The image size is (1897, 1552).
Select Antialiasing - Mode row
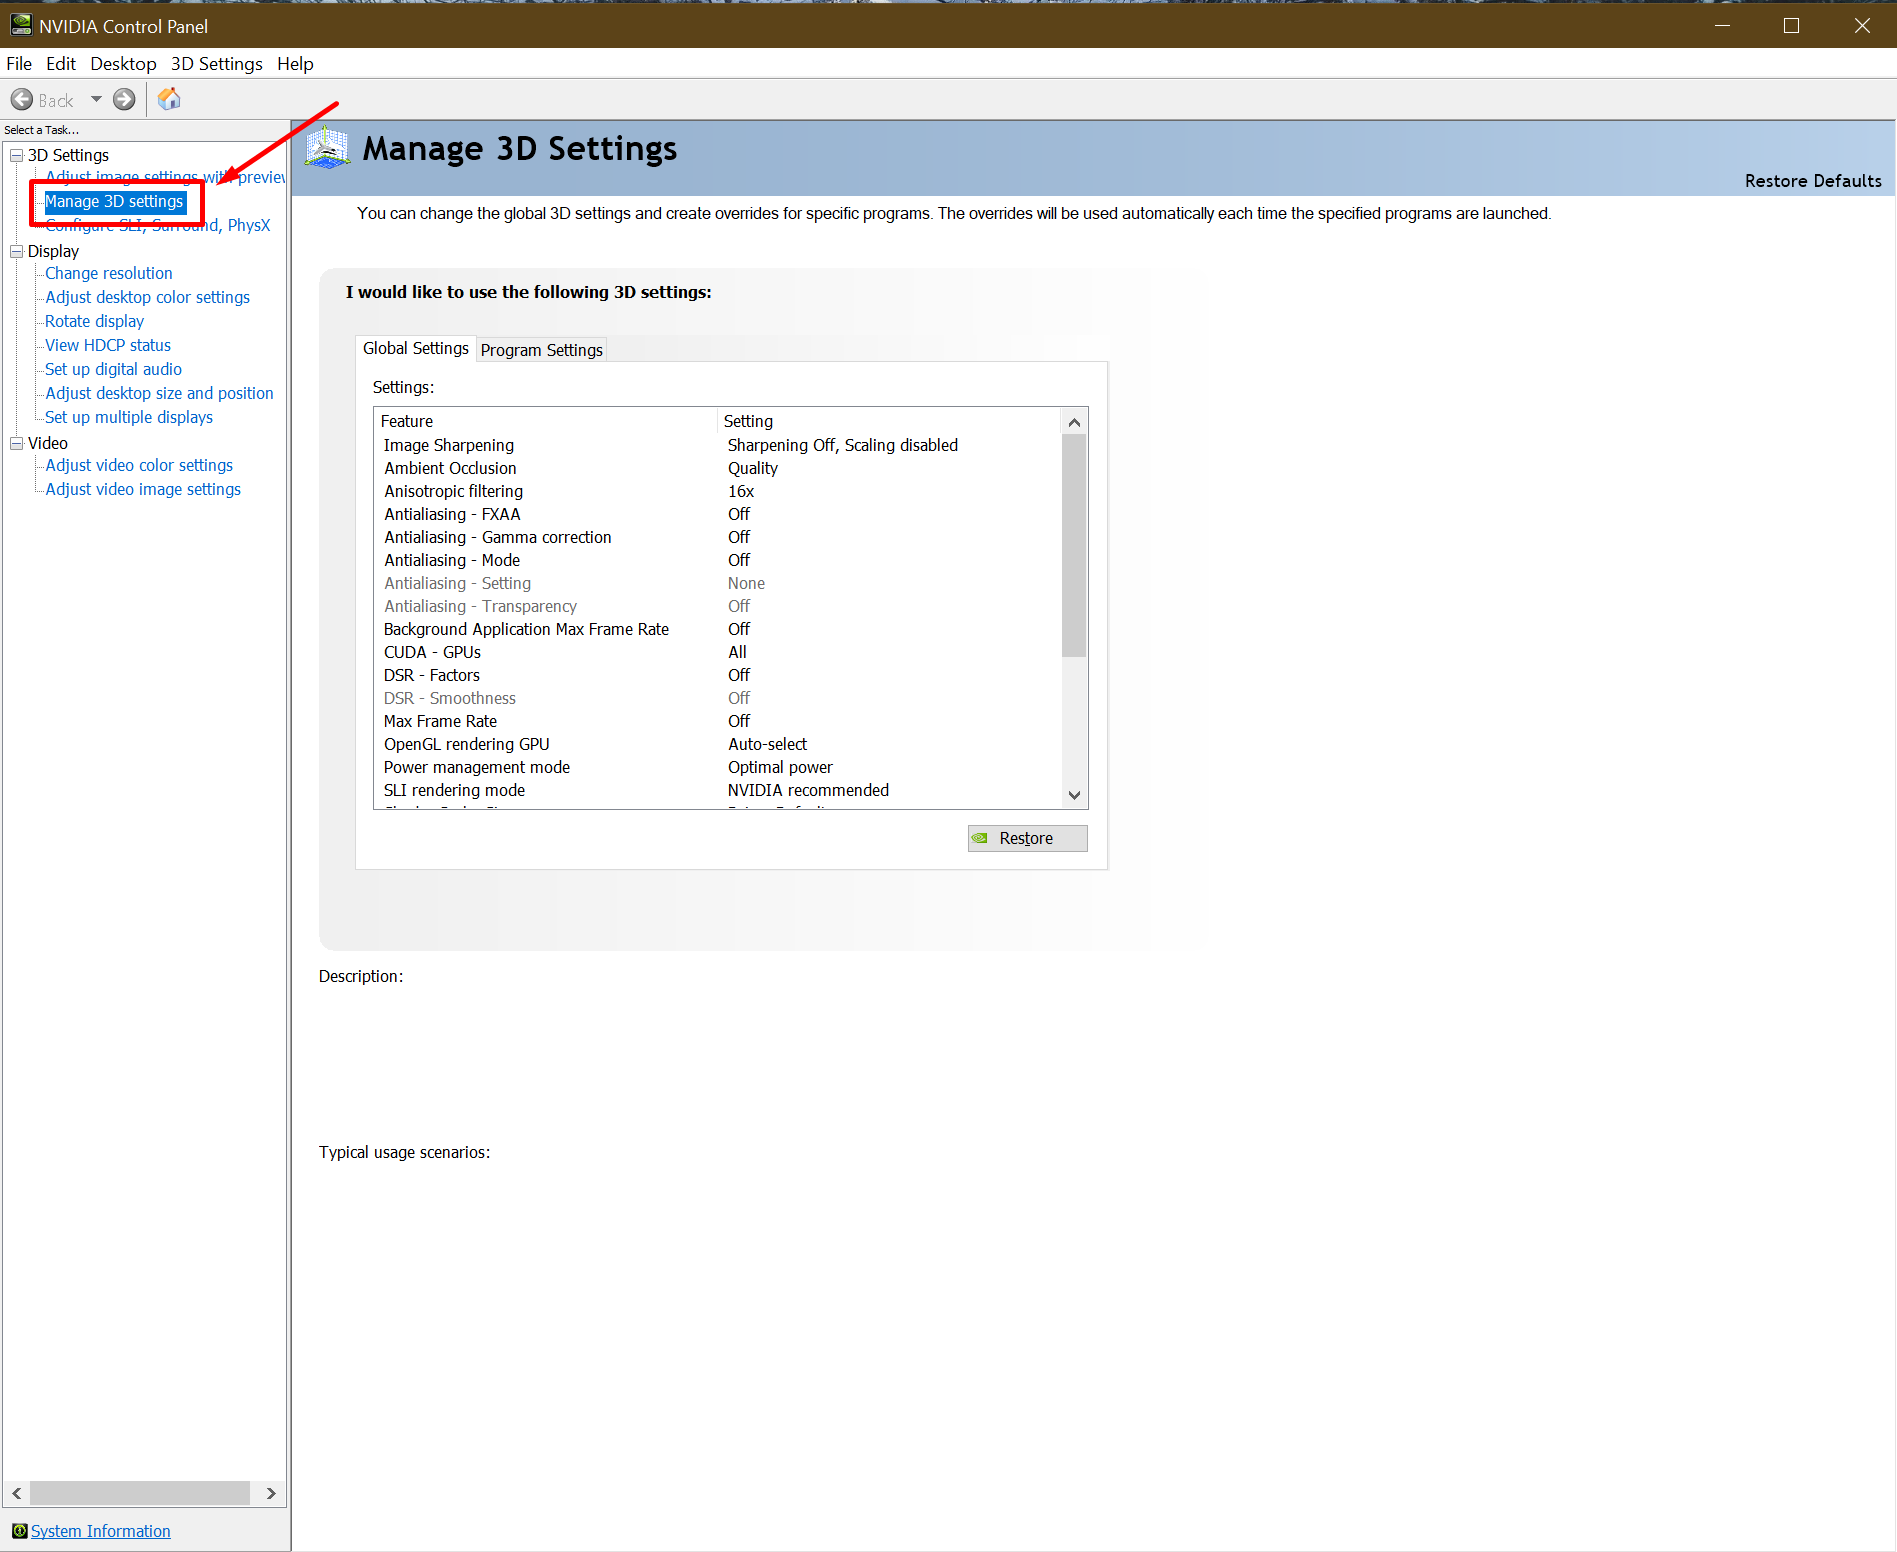pos(718,560)
